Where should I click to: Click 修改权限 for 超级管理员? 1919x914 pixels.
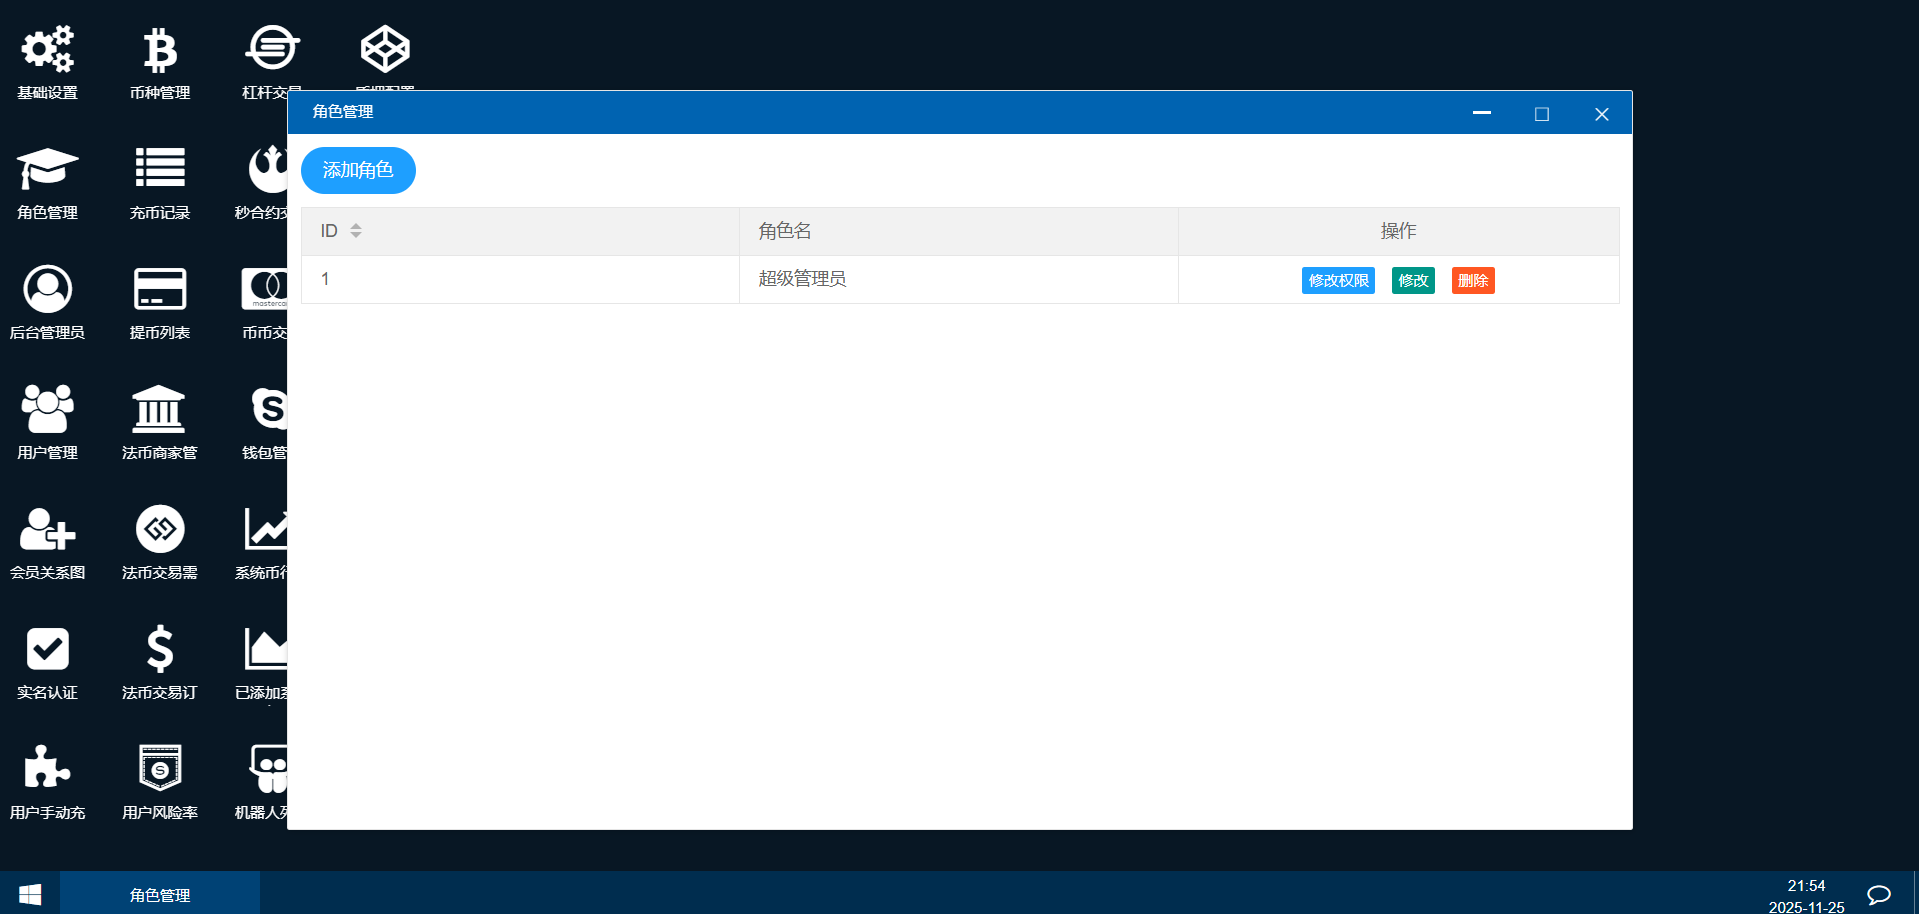[1338, 281]
